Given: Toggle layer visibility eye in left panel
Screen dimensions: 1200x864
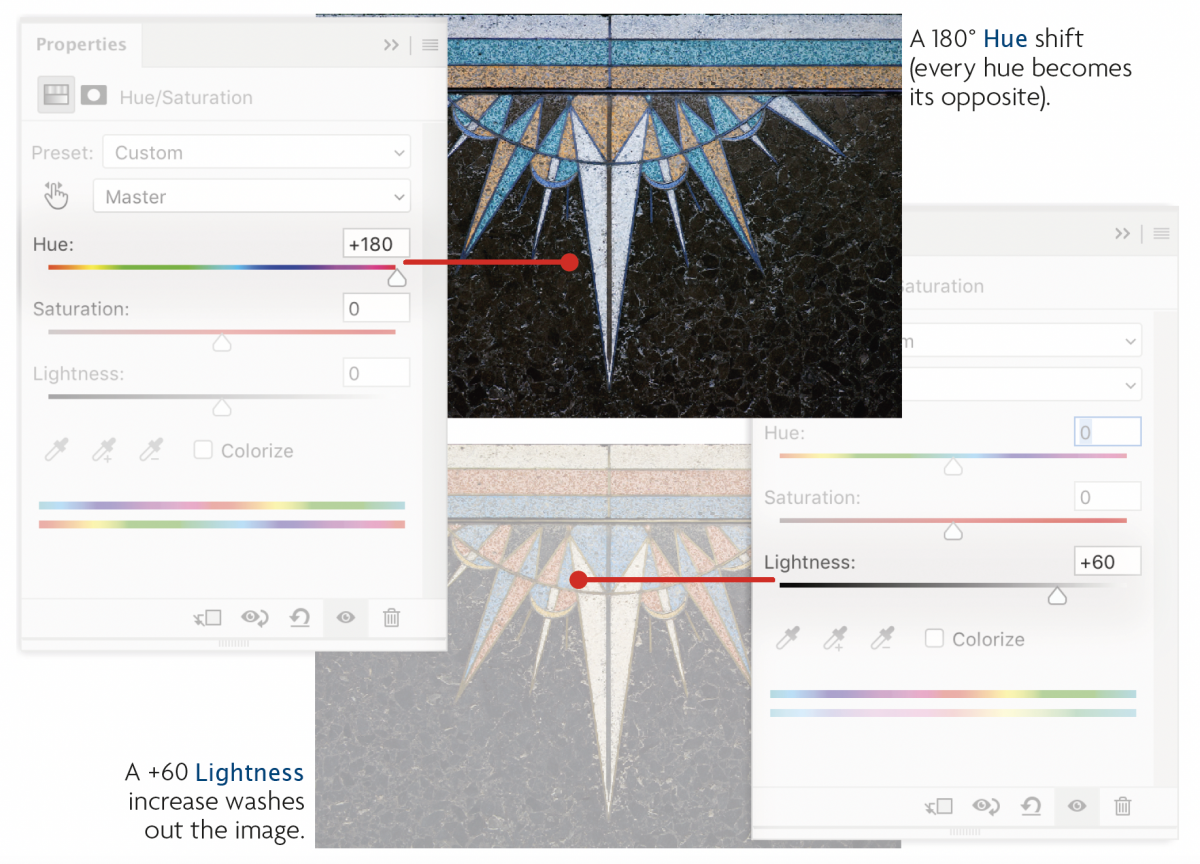Looking at the screenshot, I should point(346,618).
